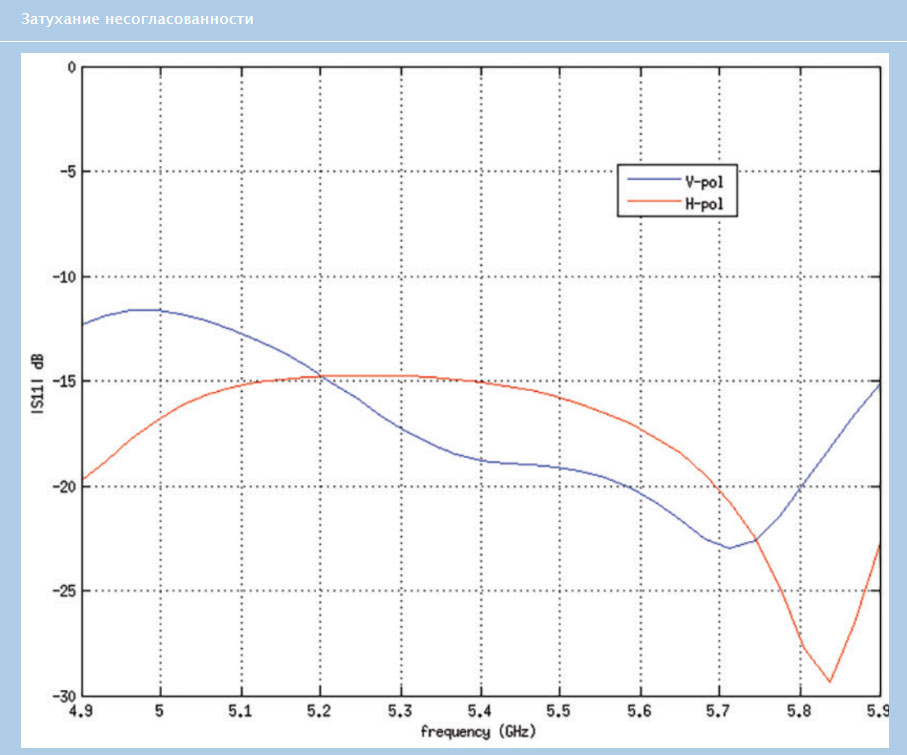Screen dimensions: 907x755
Task: Click the "Затухание несогласованности" header title
Action: point(137,19)
